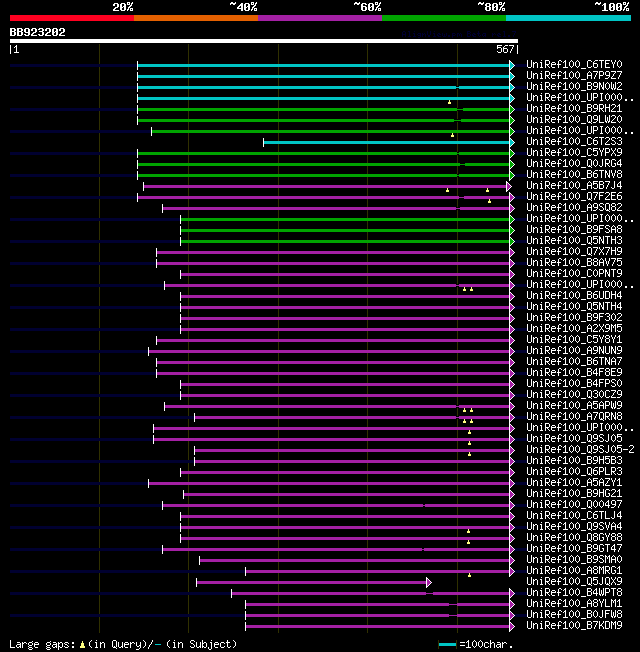Select the UniRef100_Q00497 label

point(574,505)
